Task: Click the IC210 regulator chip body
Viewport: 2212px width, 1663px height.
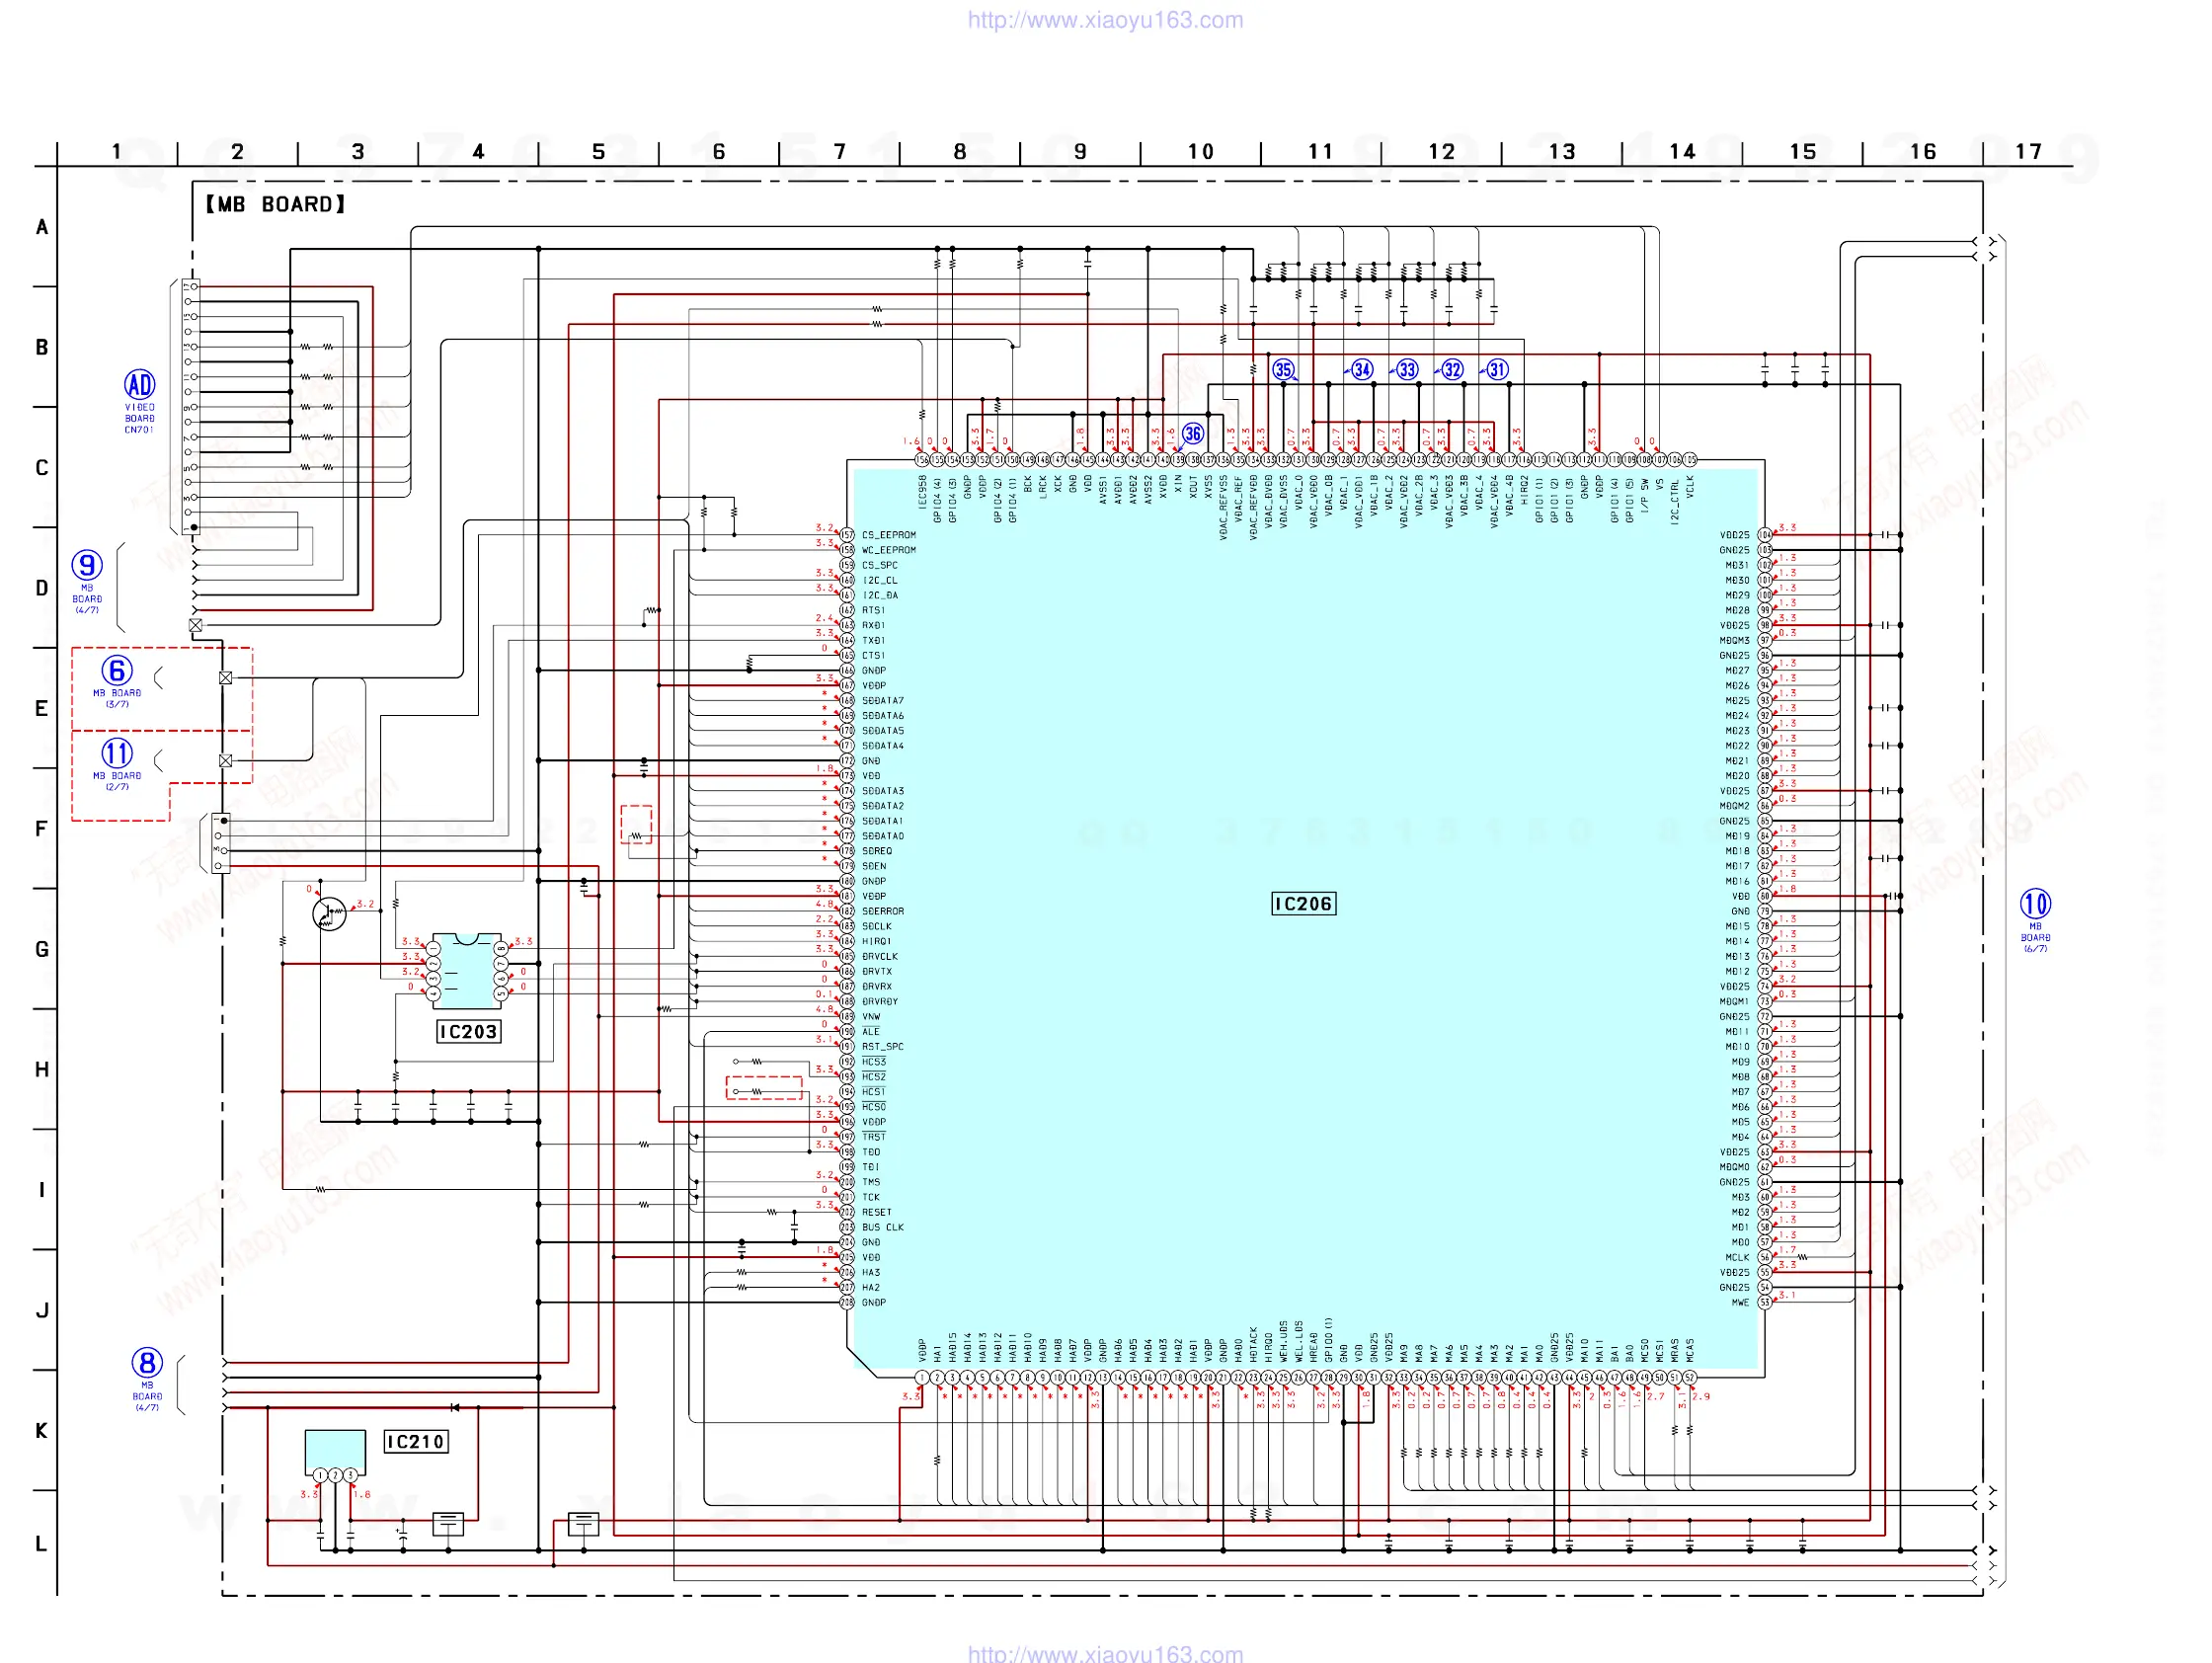Action: click(x=335, y=1450)
